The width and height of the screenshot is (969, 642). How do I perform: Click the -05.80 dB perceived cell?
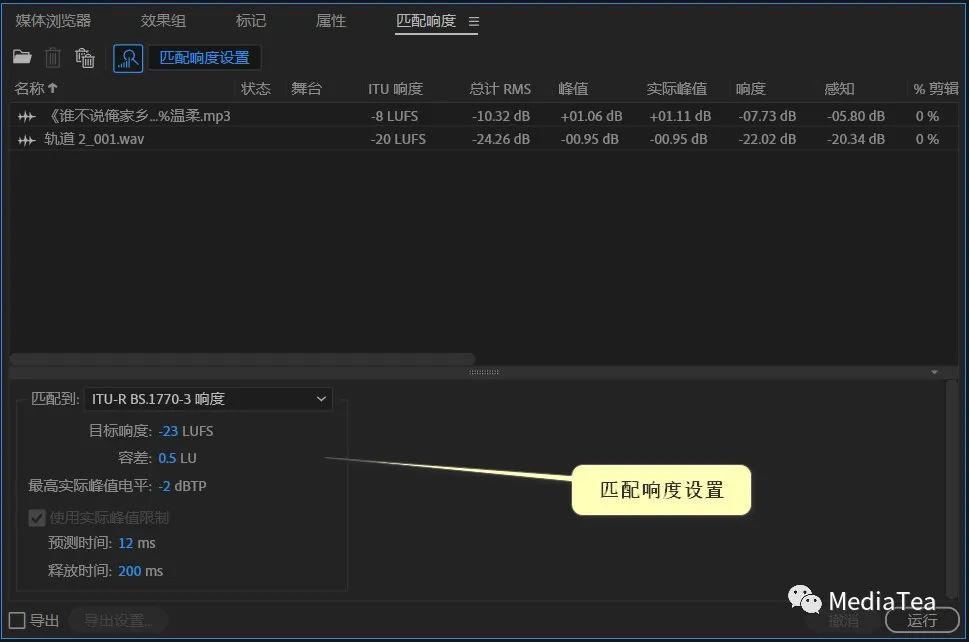856,116
